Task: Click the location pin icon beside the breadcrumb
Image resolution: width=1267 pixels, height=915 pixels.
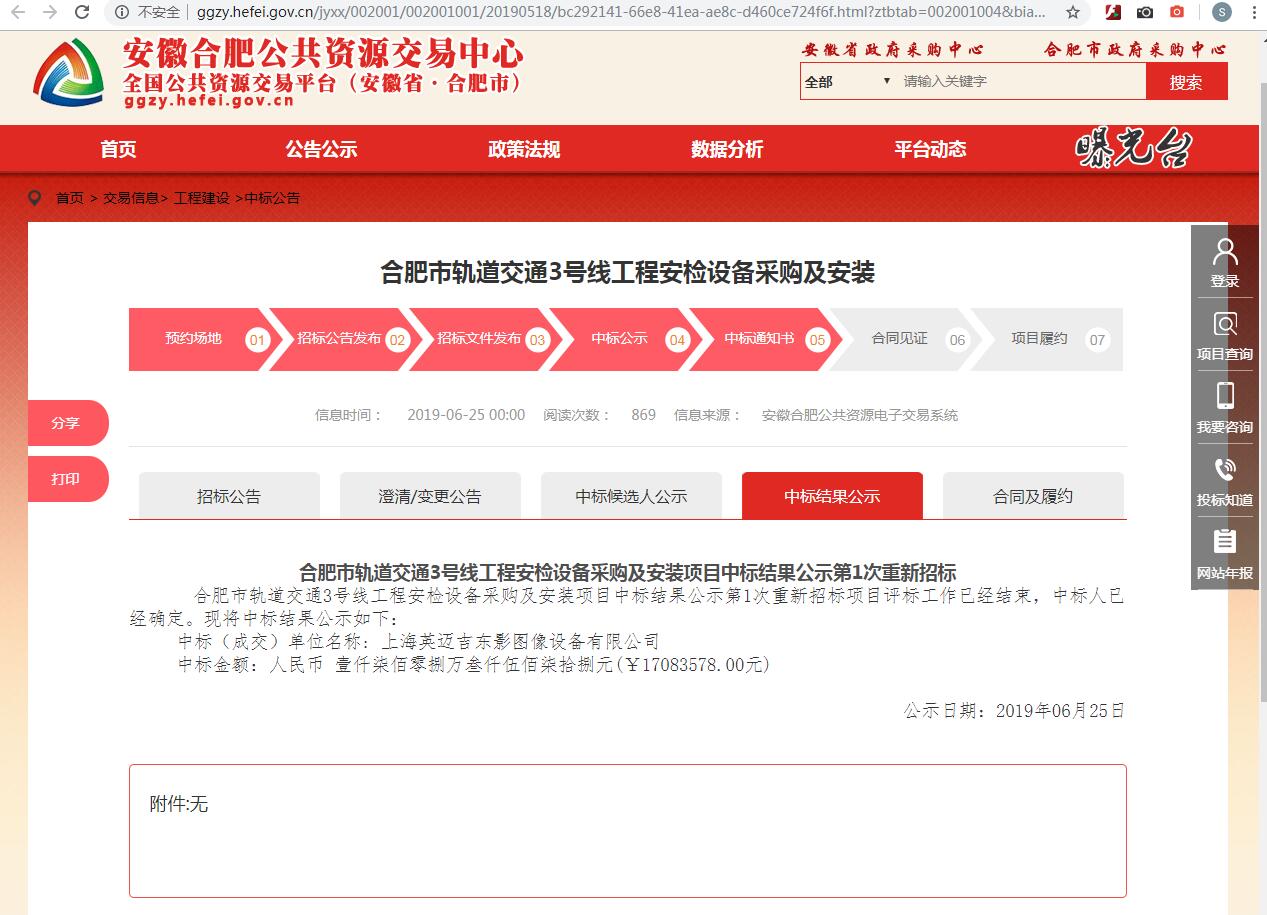Action: pyautogui.click(x=36, y=197)
